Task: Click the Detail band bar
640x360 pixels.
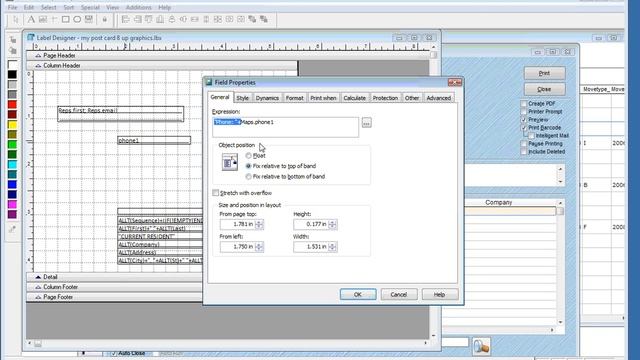Action: tap(114, 277)
